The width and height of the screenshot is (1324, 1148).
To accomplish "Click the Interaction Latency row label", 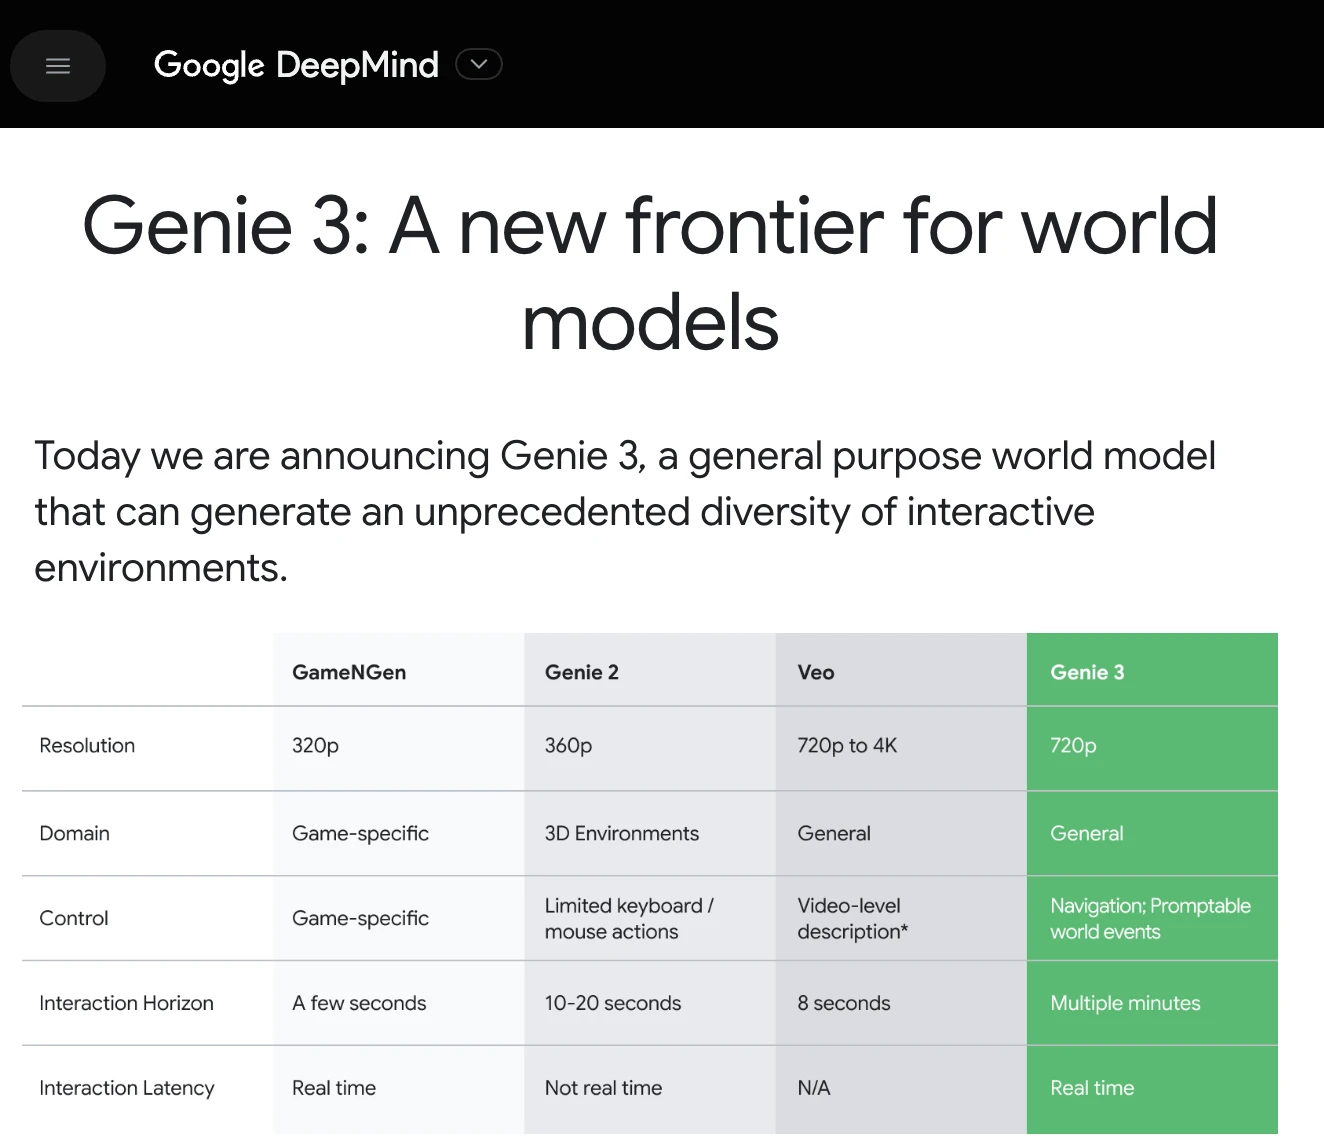I will [x=127, y=1088].
